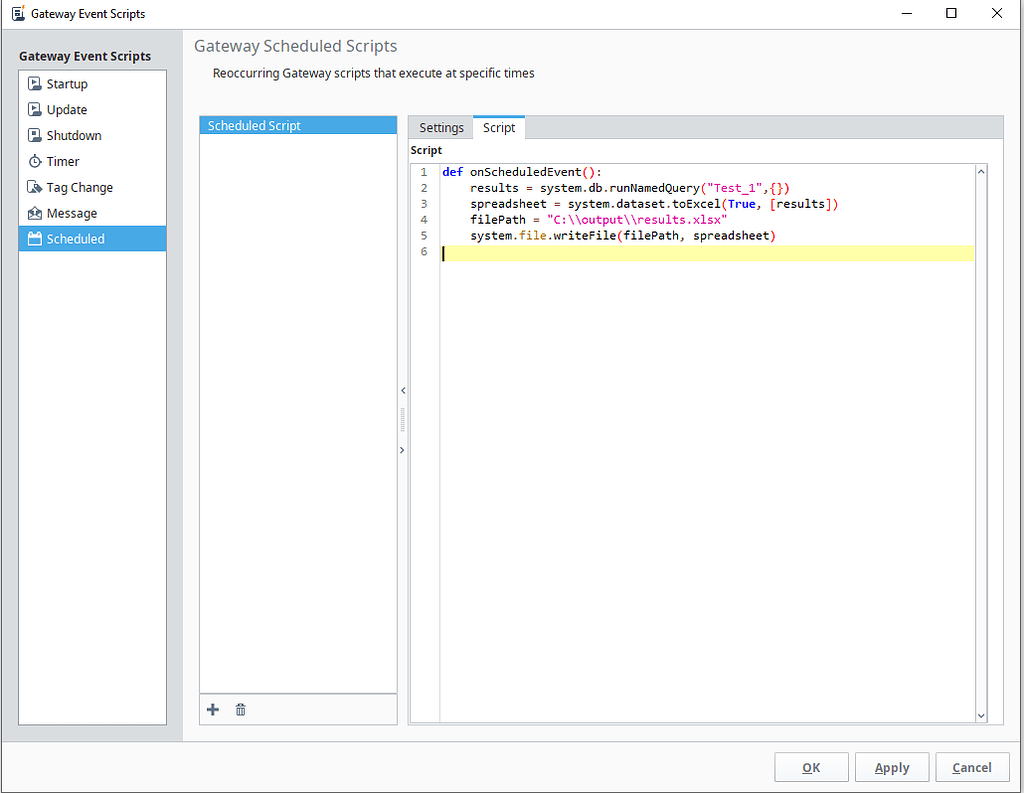Open the Startup event scripts

(x=93, y=84)
